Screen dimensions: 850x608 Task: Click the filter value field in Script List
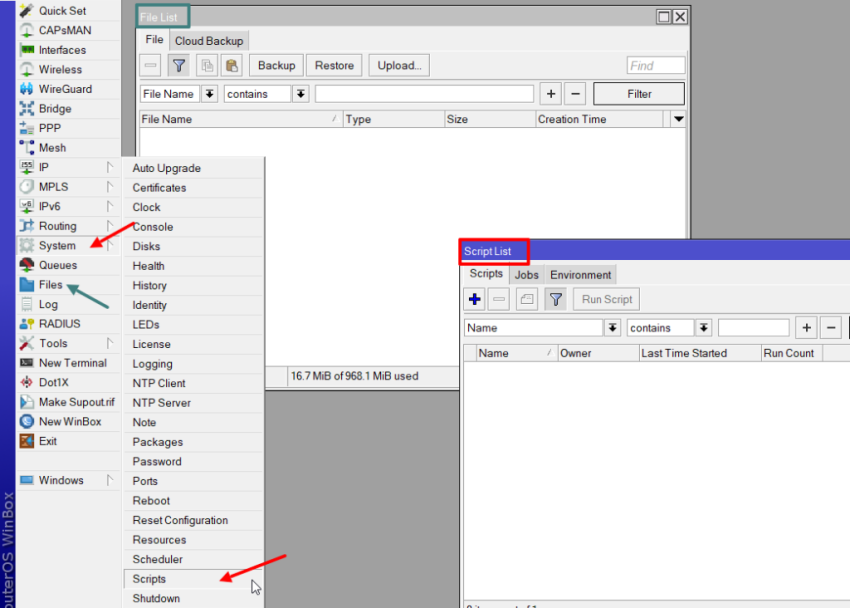(754, 328)
